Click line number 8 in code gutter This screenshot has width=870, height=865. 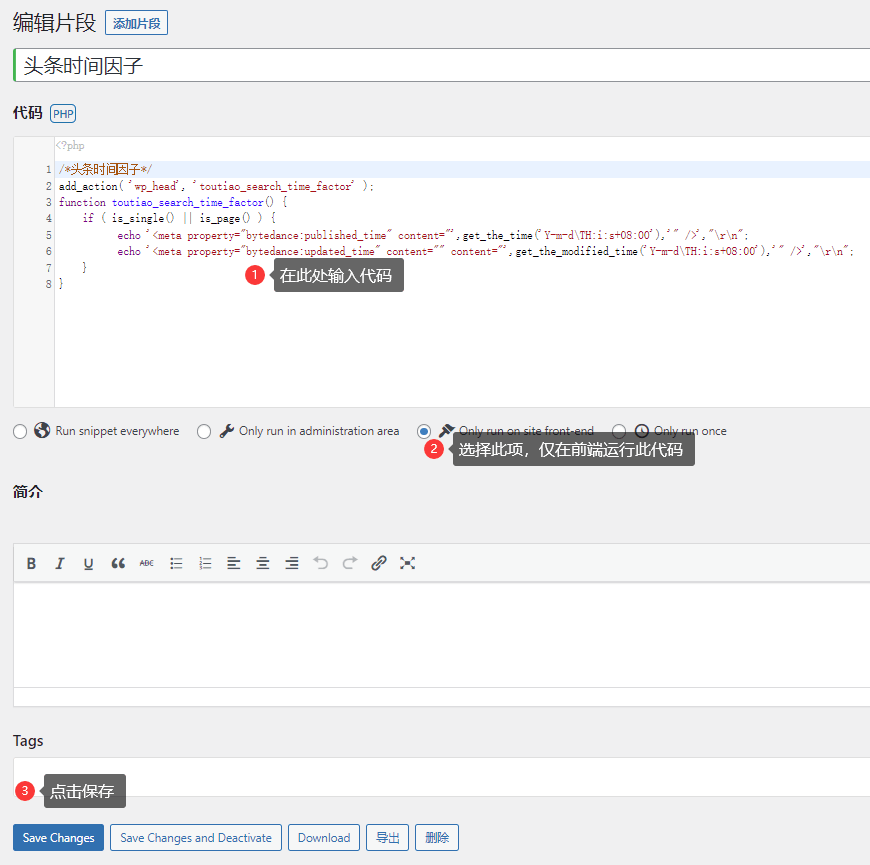pyautogui.click(x=48, y=284)
